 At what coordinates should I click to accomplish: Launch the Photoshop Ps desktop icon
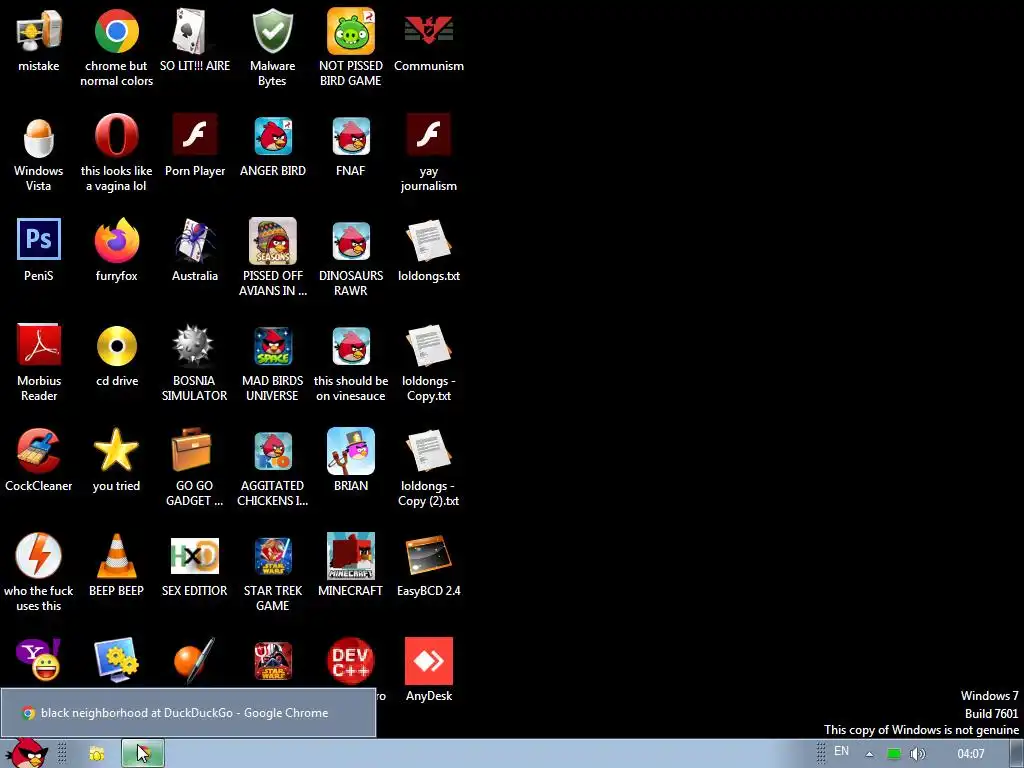[x=39, y=241]
